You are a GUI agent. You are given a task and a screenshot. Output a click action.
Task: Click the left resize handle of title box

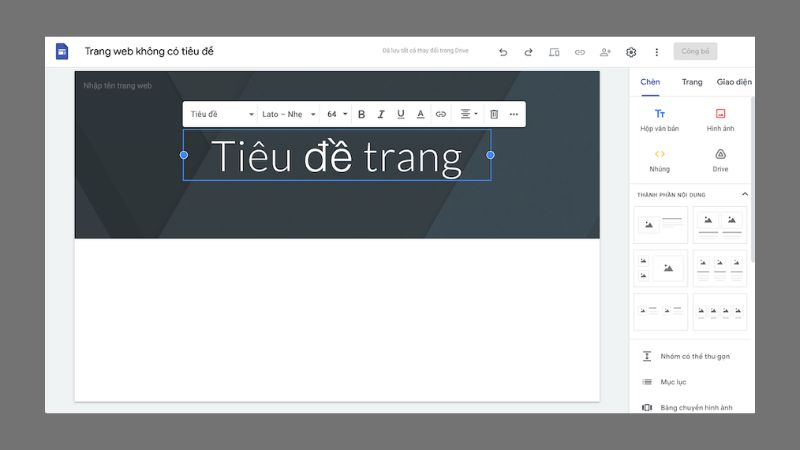click(x=184, y=155)
